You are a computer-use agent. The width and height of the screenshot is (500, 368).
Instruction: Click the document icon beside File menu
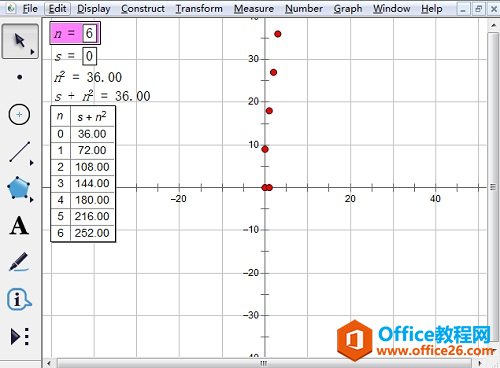coord(11,8)
